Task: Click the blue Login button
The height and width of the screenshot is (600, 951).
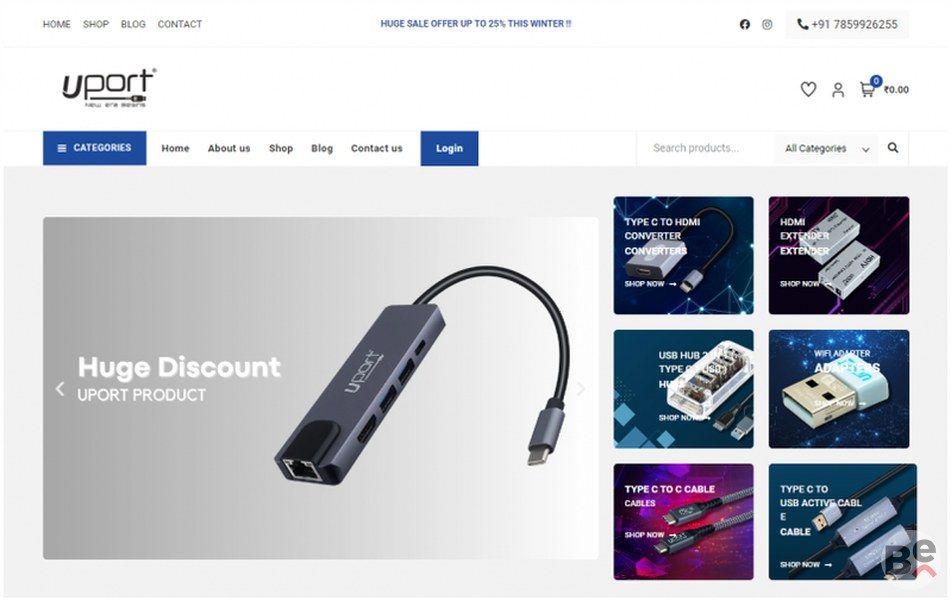Action: point(449,148)
